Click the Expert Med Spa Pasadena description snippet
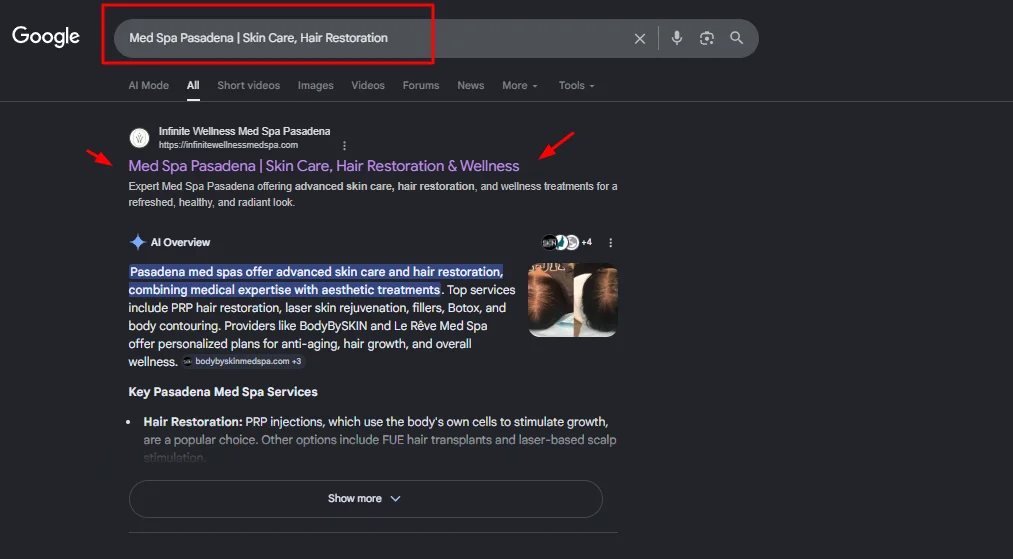 (373, 194)
